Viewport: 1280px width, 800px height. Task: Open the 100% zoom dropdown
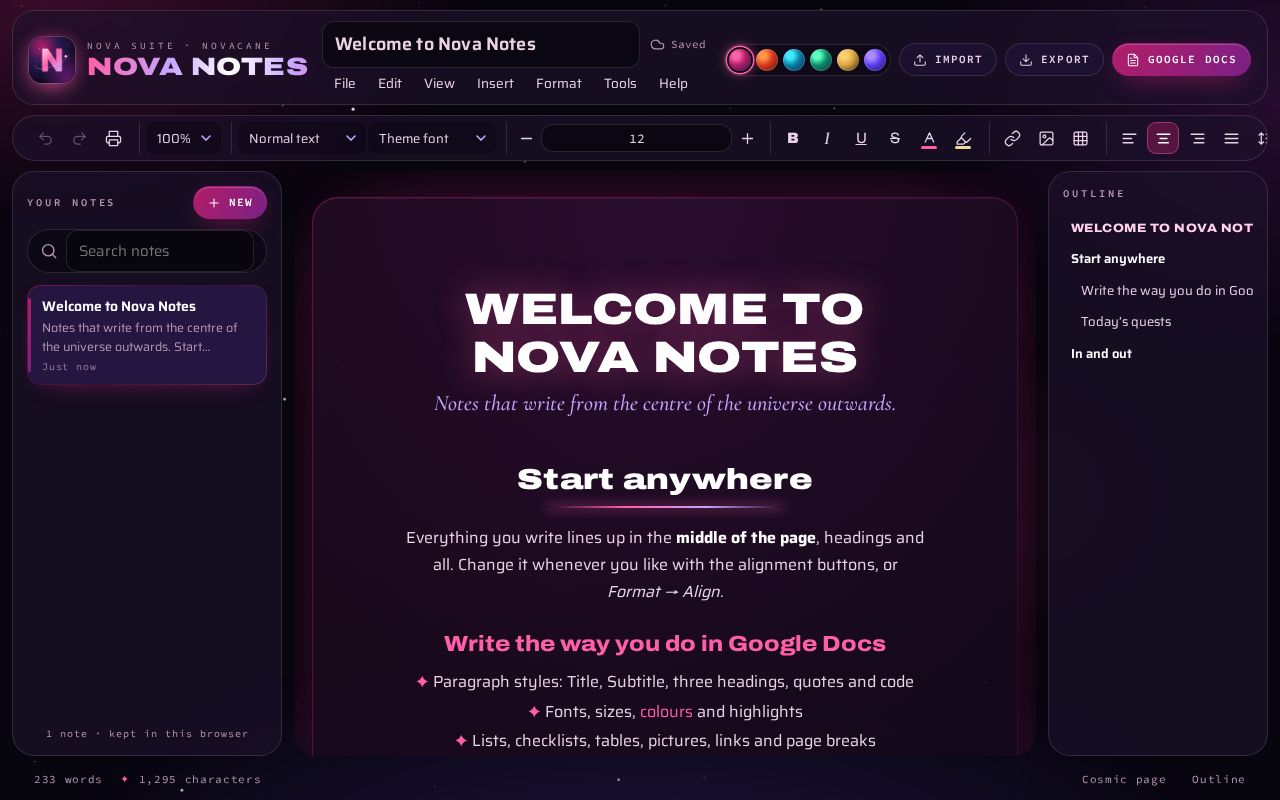coord(184,138)
